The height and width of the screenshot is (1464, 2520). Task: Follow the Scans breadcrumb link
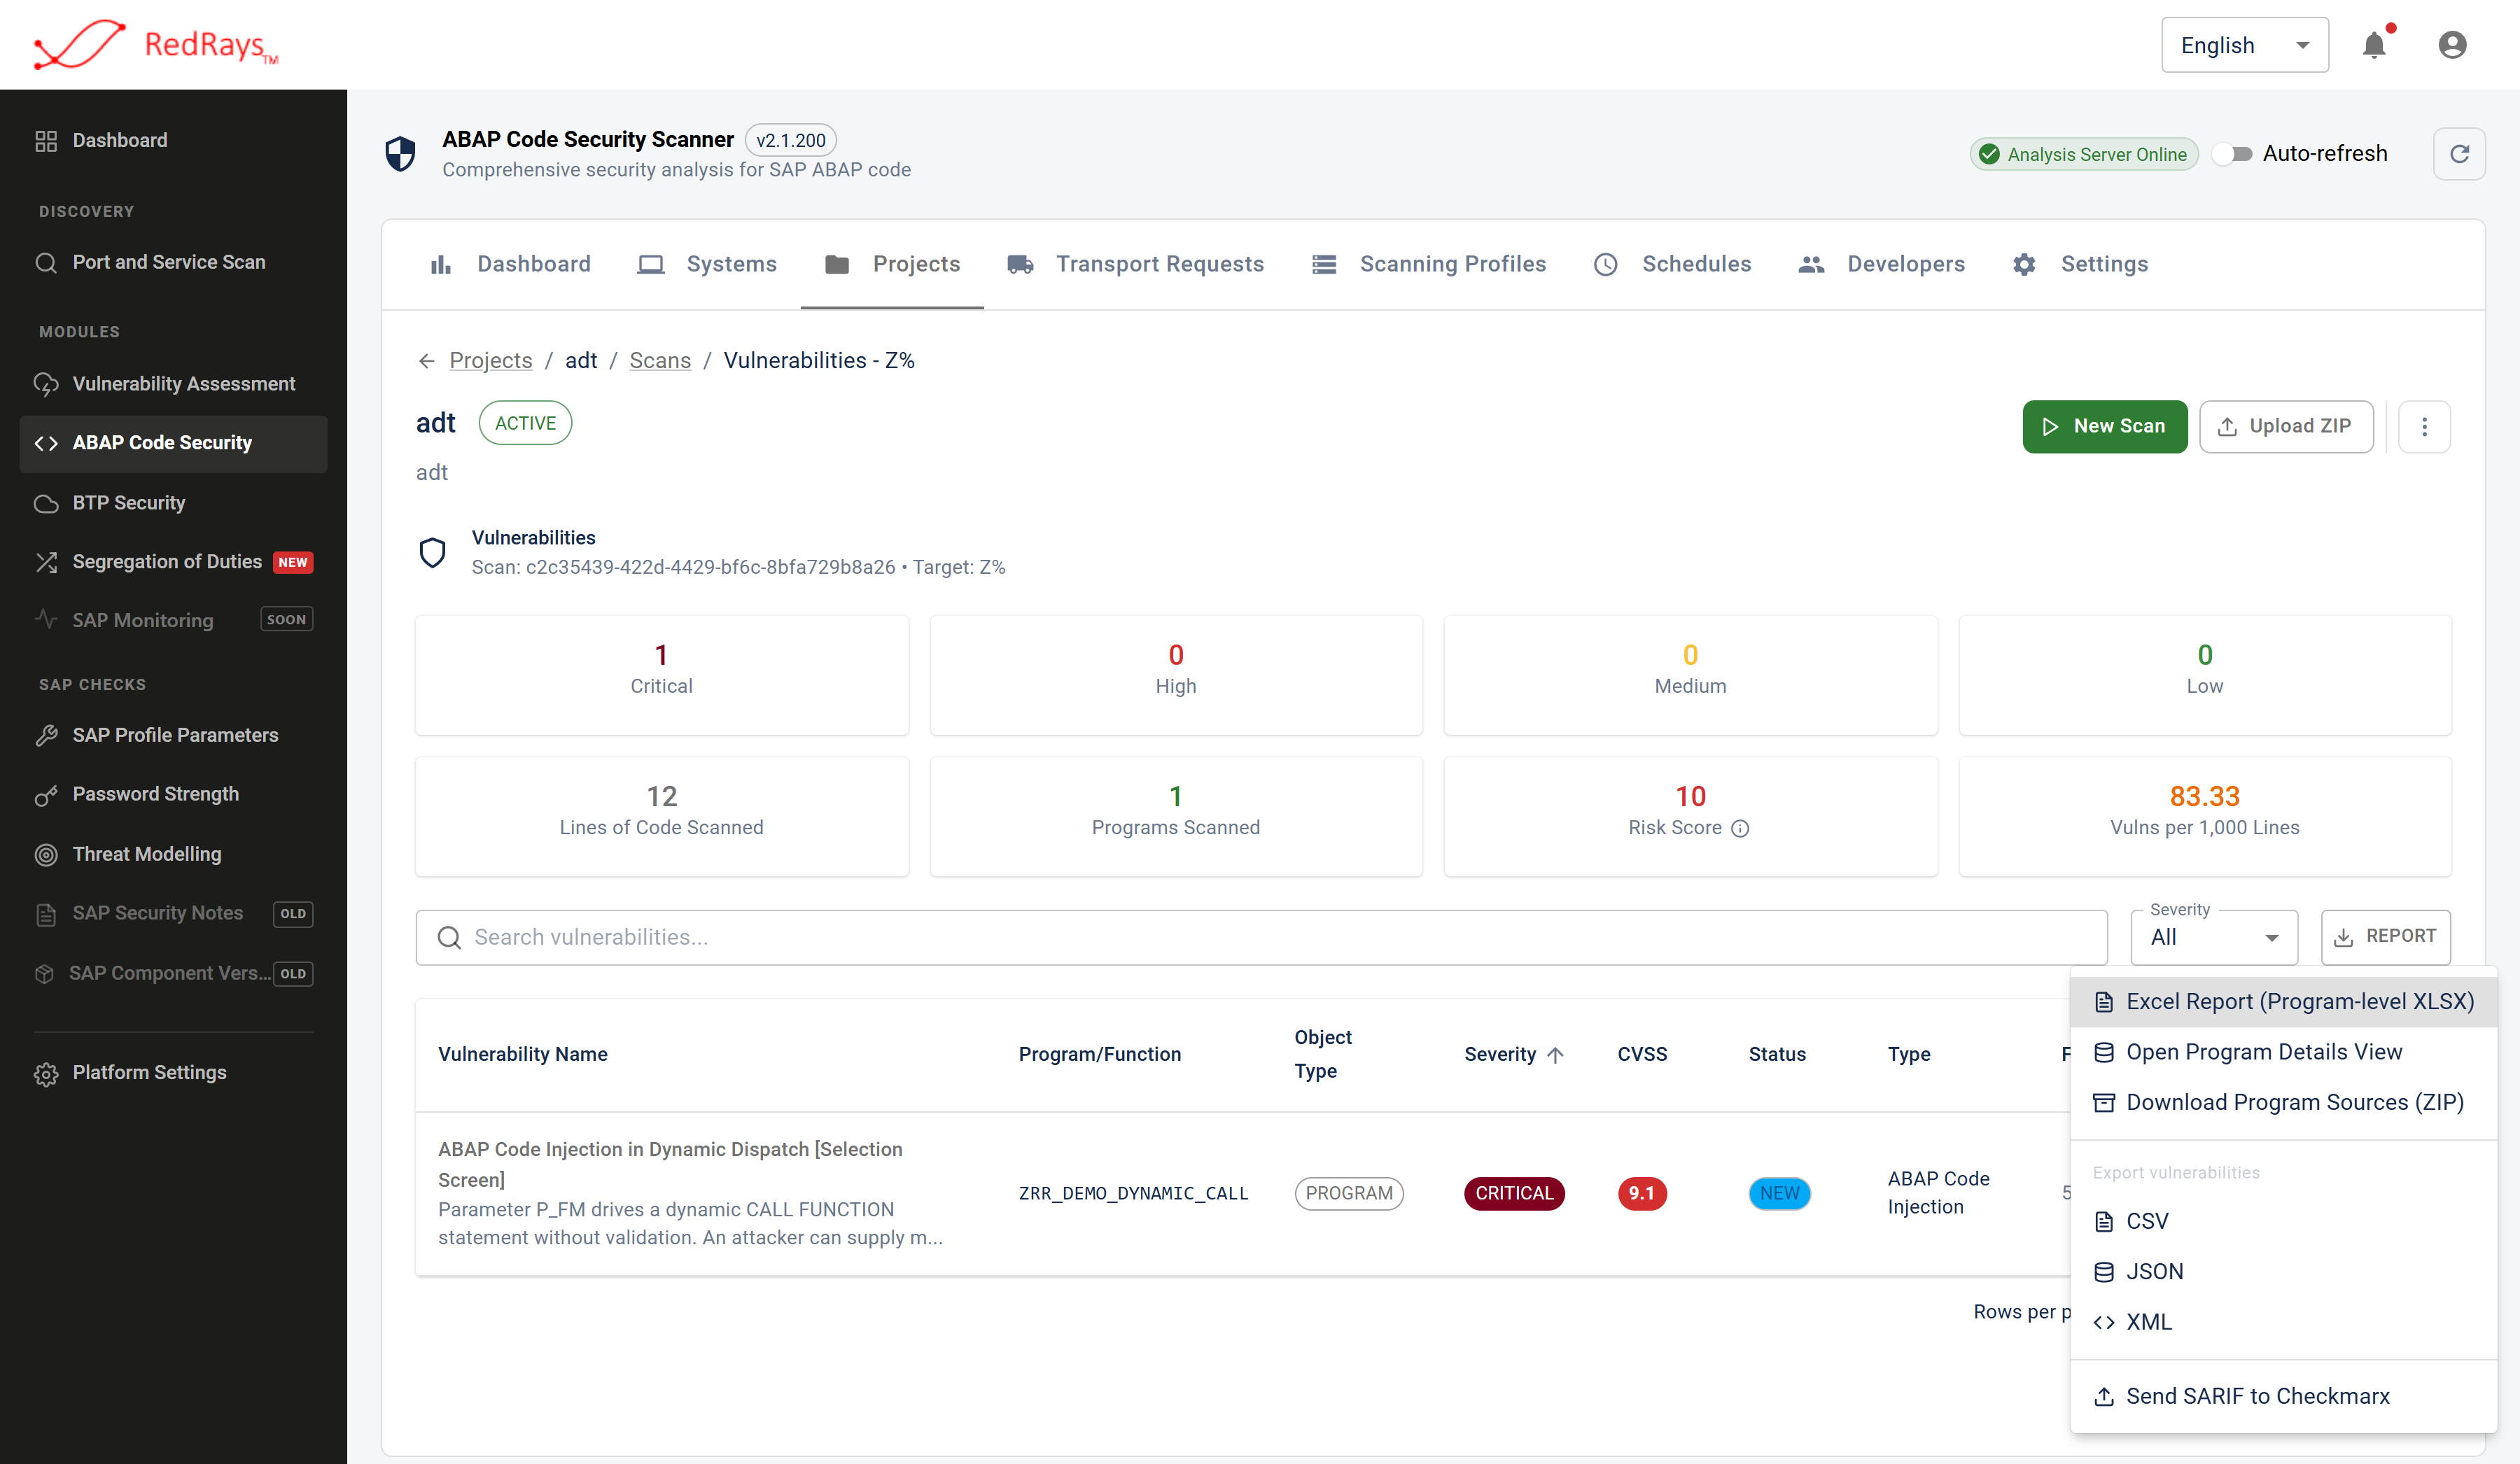(659, 361)
